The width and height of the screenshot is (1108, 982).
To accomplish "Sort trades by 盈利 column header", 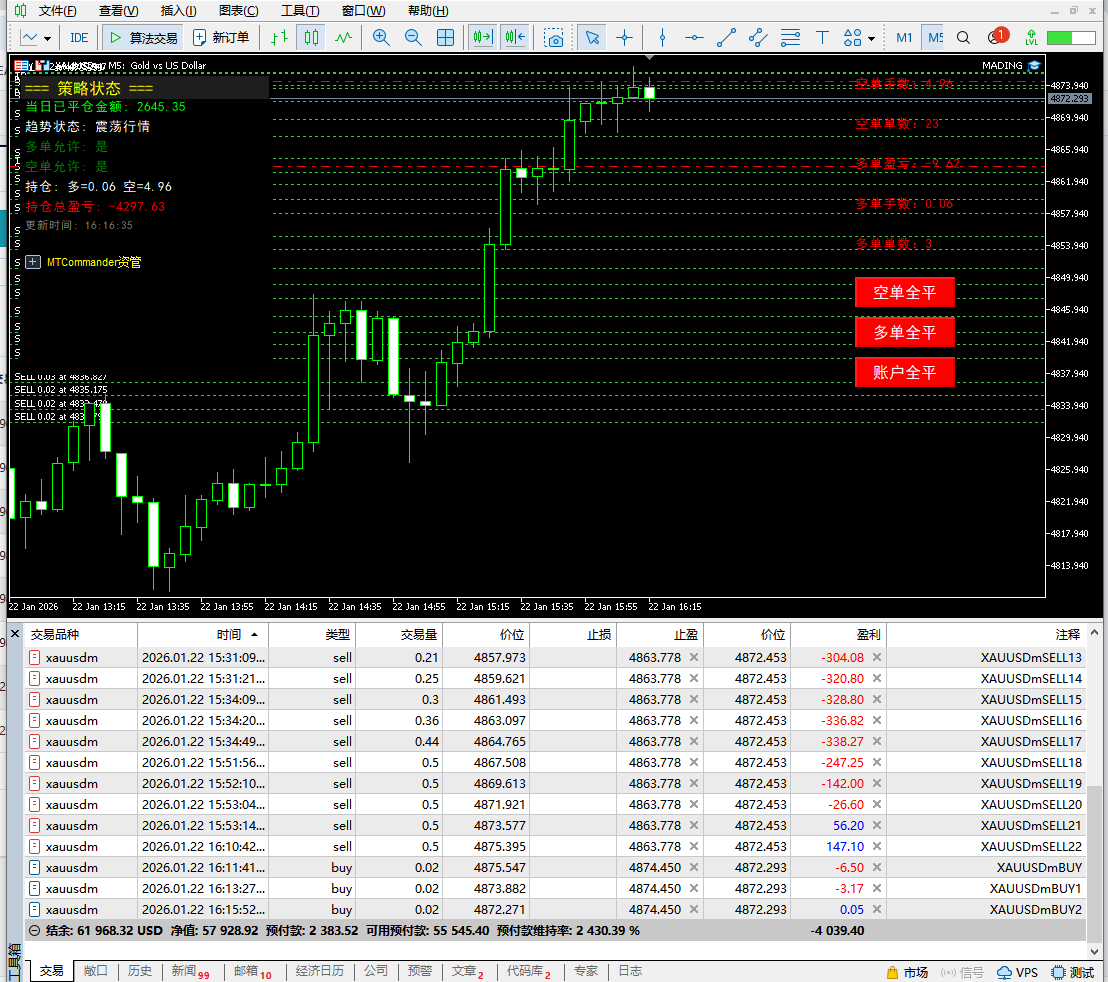I will pyautogui.click(x=838, y=634).
